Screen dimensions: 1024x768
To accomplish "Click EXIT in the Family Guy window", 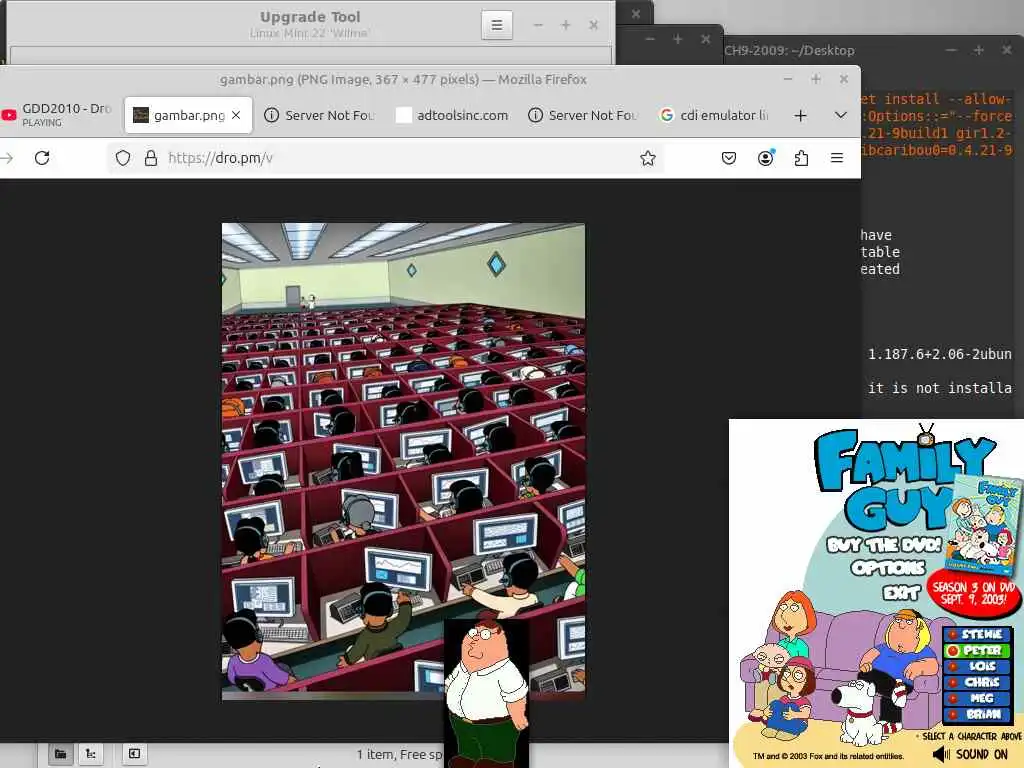I will [901, 592].
